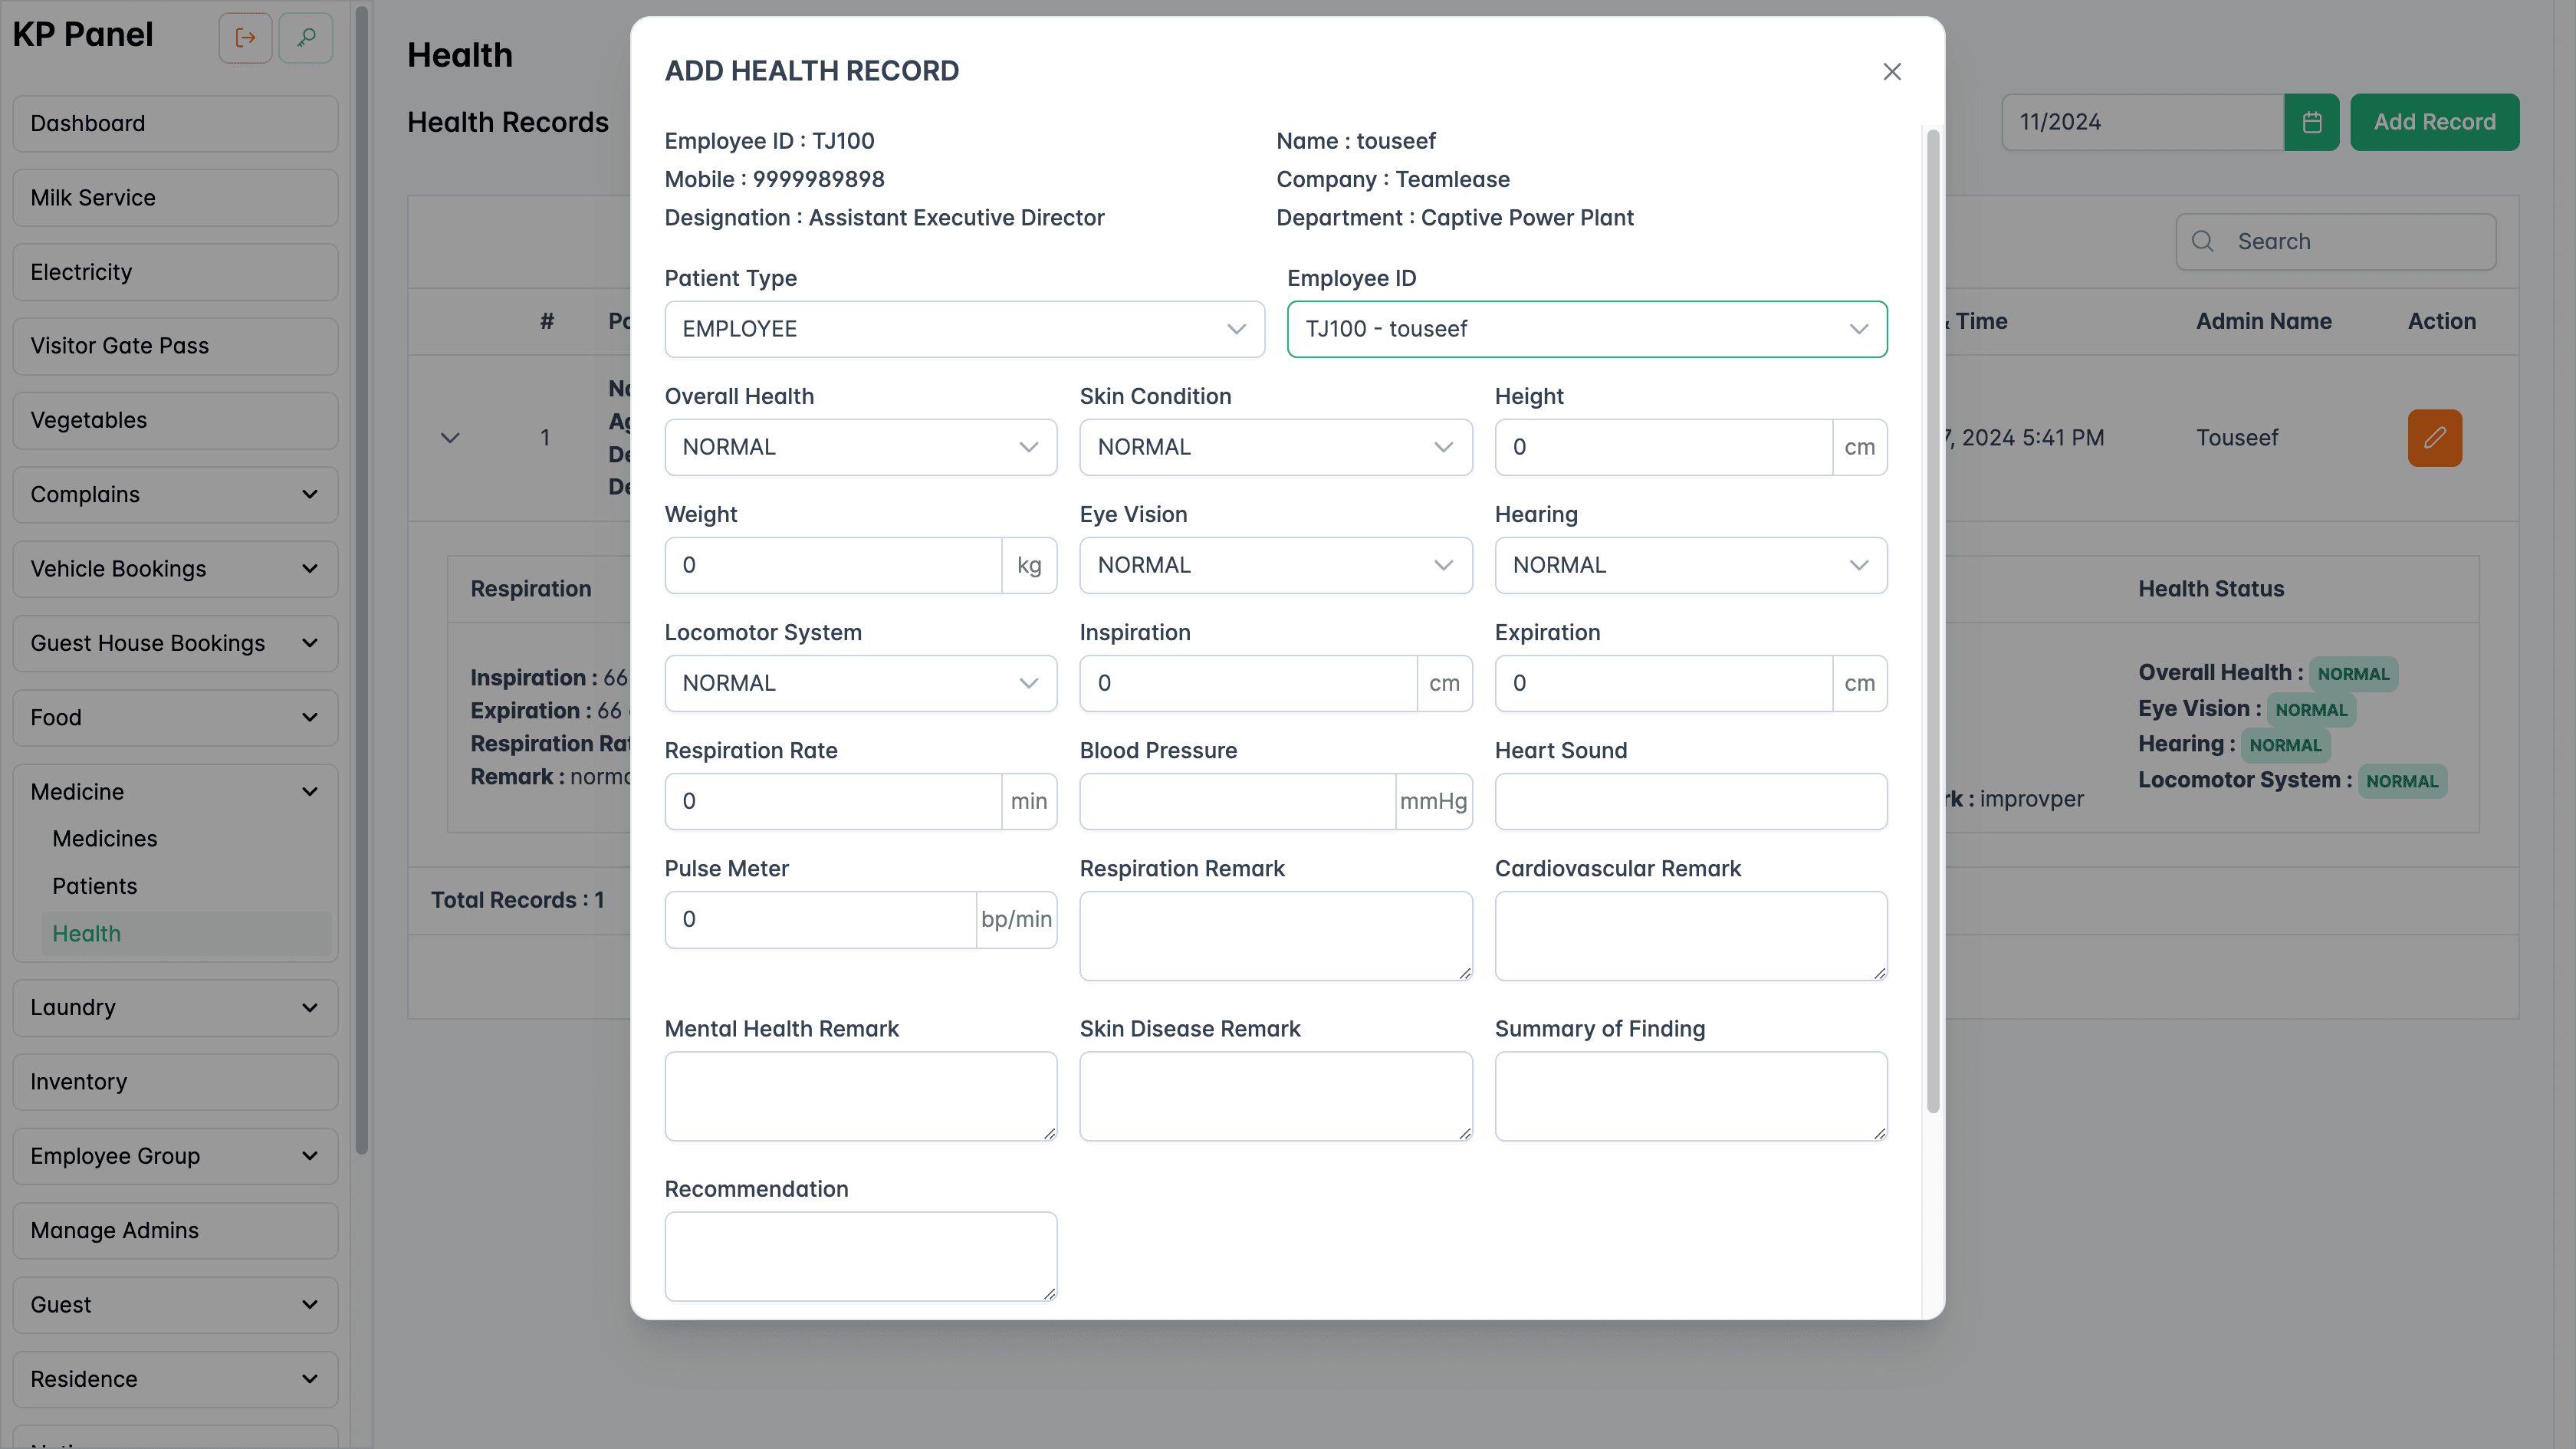Click the orange edit pencil in the Action column
Screen dimensions: 2576x1449
point(2435,437)
